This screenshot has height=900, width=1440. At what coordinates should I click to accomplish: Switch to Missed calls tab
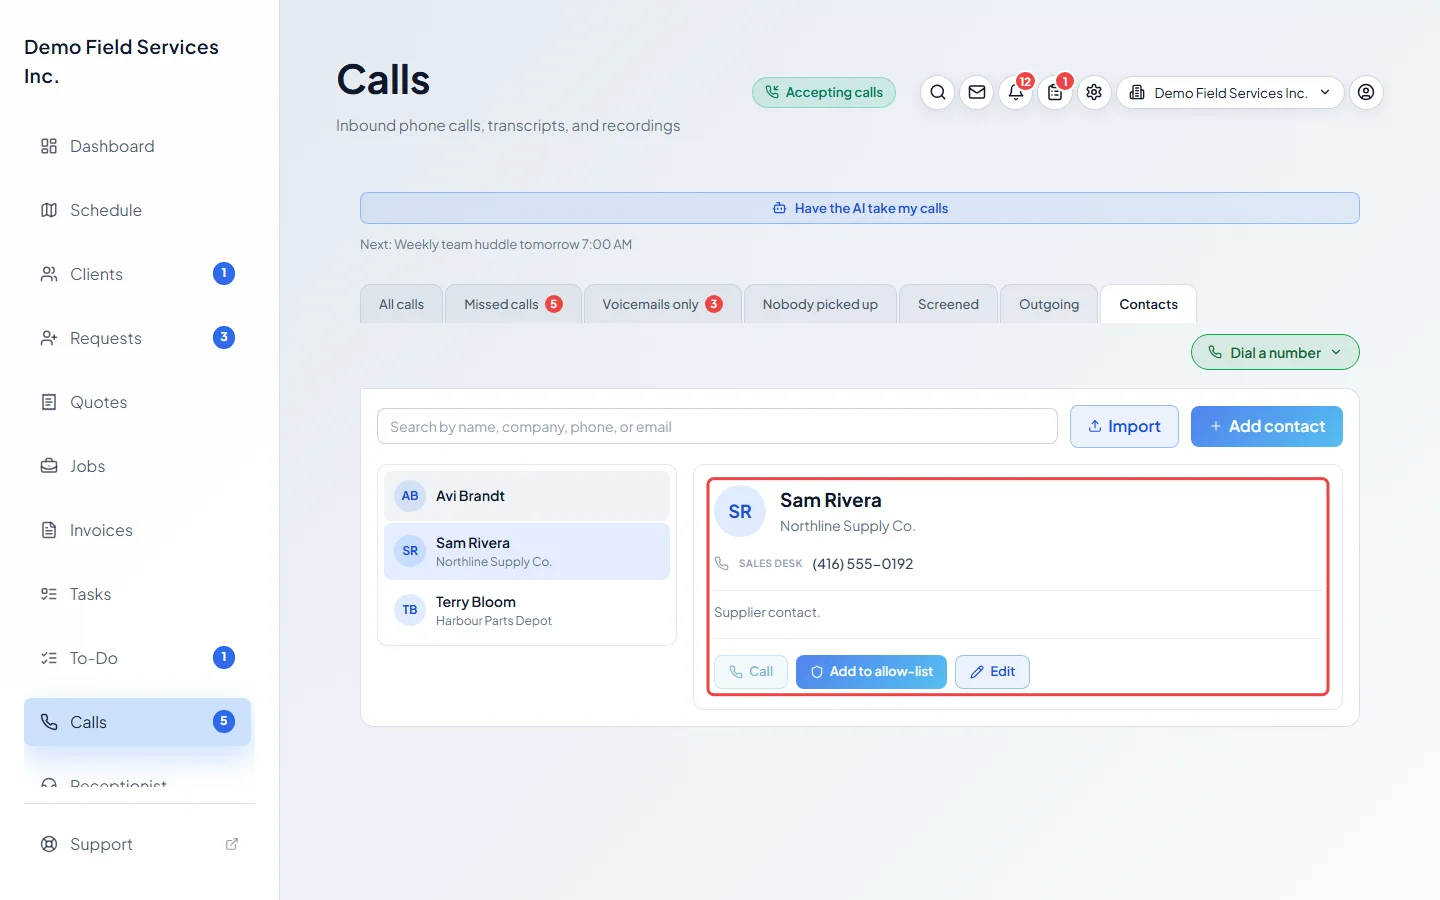[x=513, y=304]
